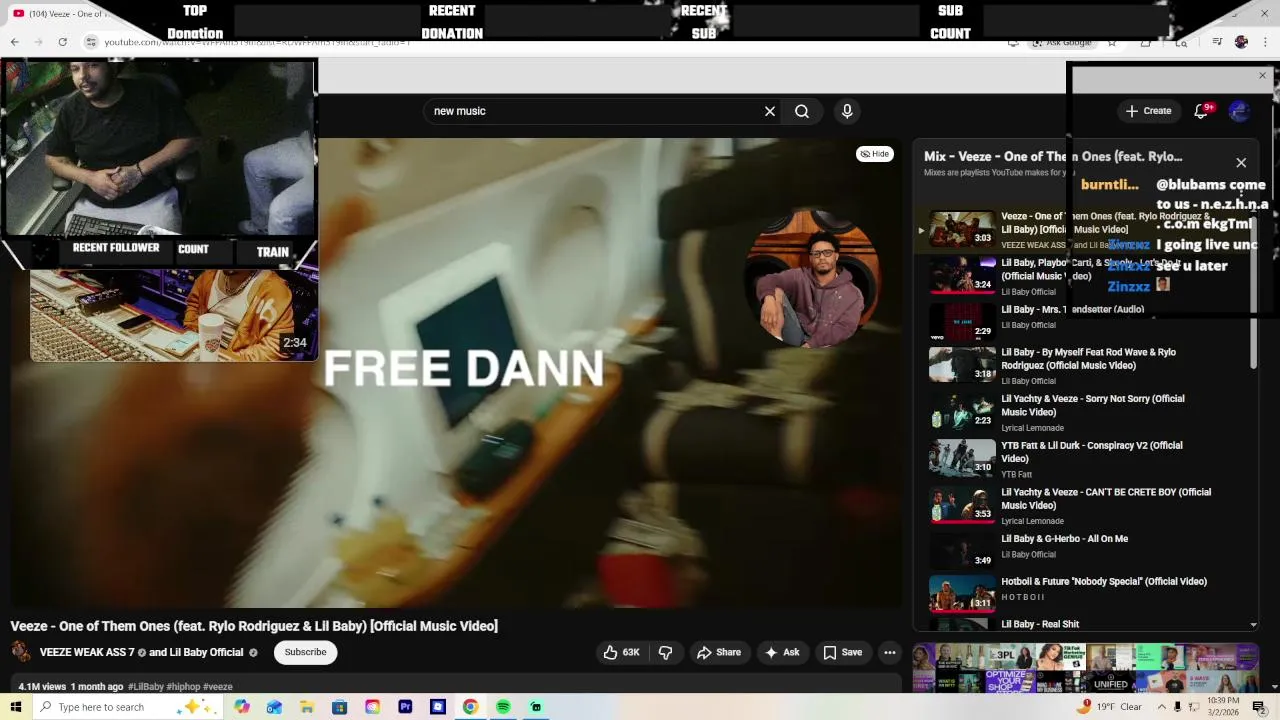Click the main video player area
The width and height of the screenshot is (1280, 720).
pos(456,373)
